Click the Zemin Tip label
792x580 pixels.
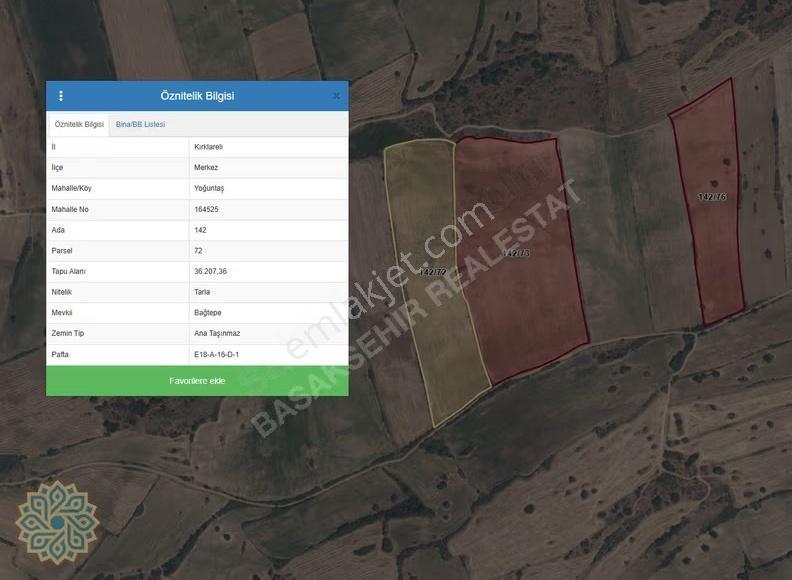pos(67,333)
